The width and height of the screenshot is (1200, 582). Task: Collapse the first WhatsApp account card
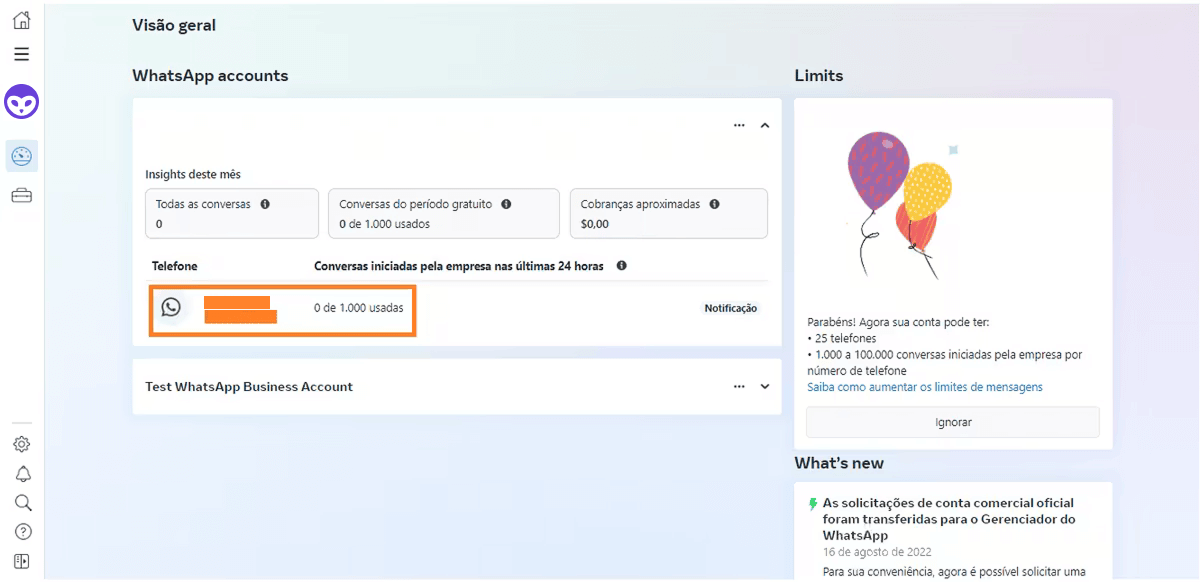765,126
